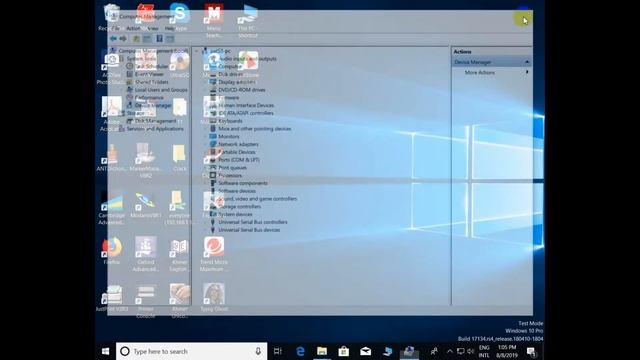Select Universal Serial Bus devices
Image resolution: width=640 pixels, height=360 pixels.
click(x=249, y=229)
